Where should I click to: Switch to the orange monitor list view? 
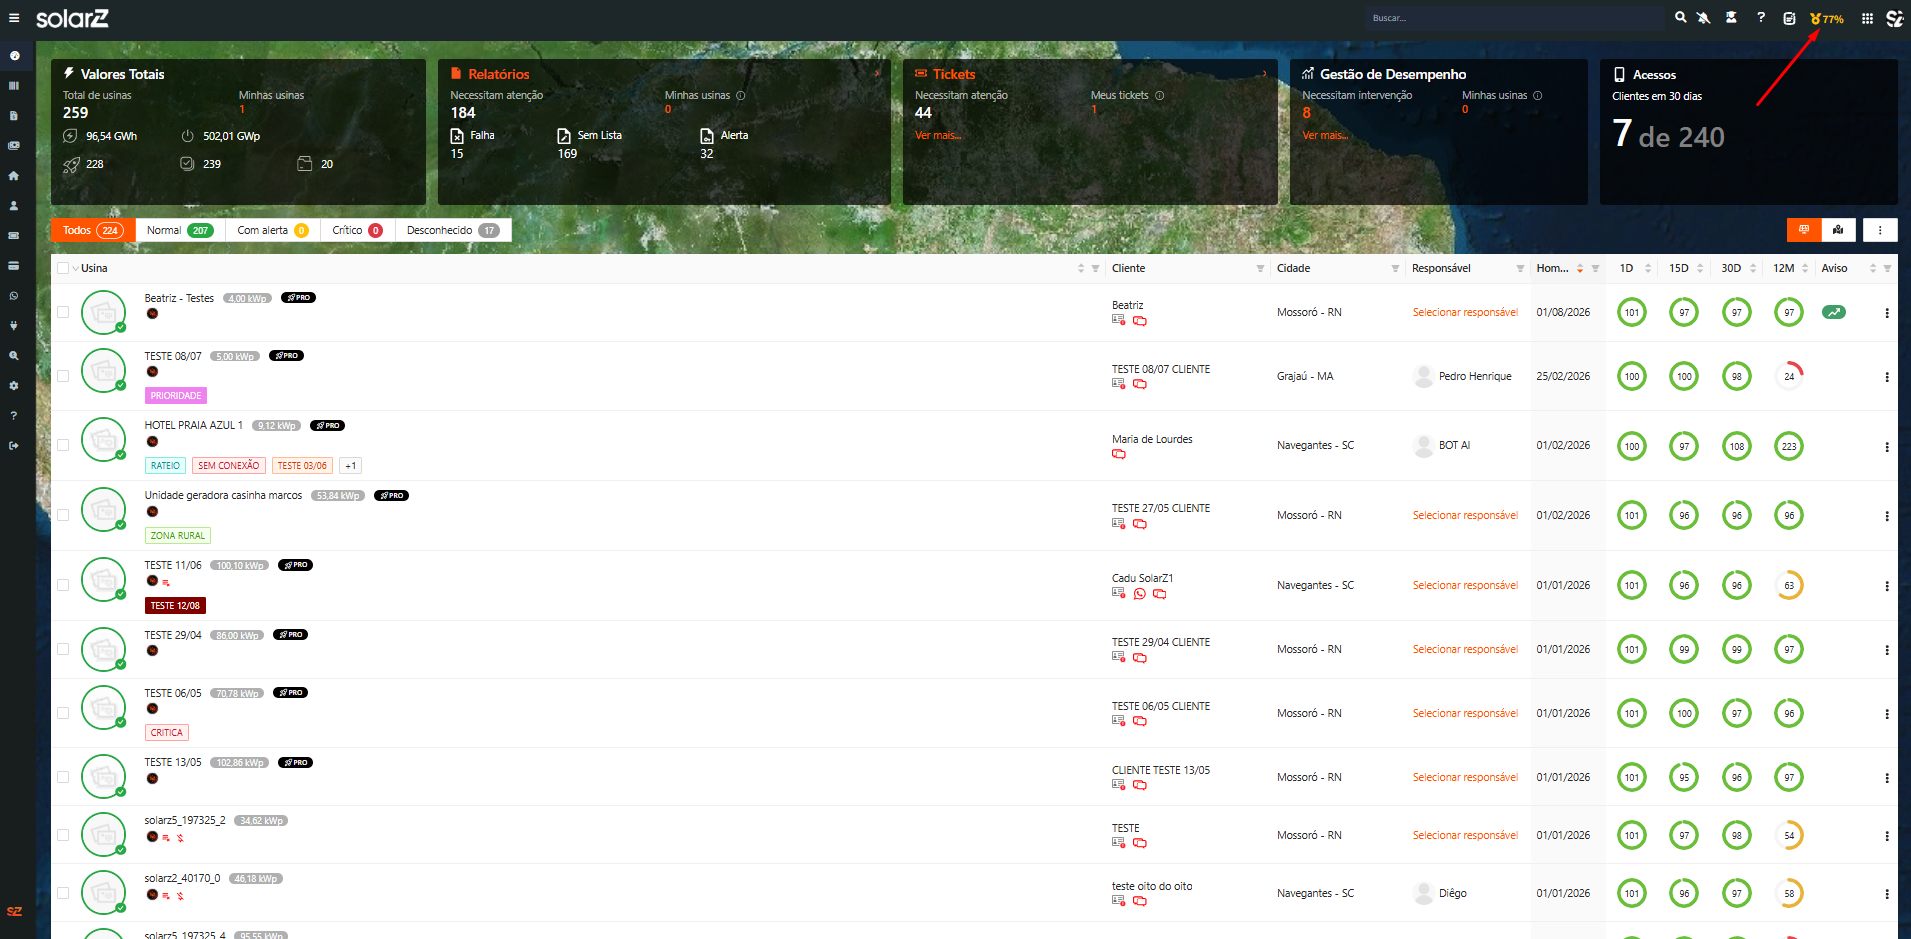[x=1804, y=230]
